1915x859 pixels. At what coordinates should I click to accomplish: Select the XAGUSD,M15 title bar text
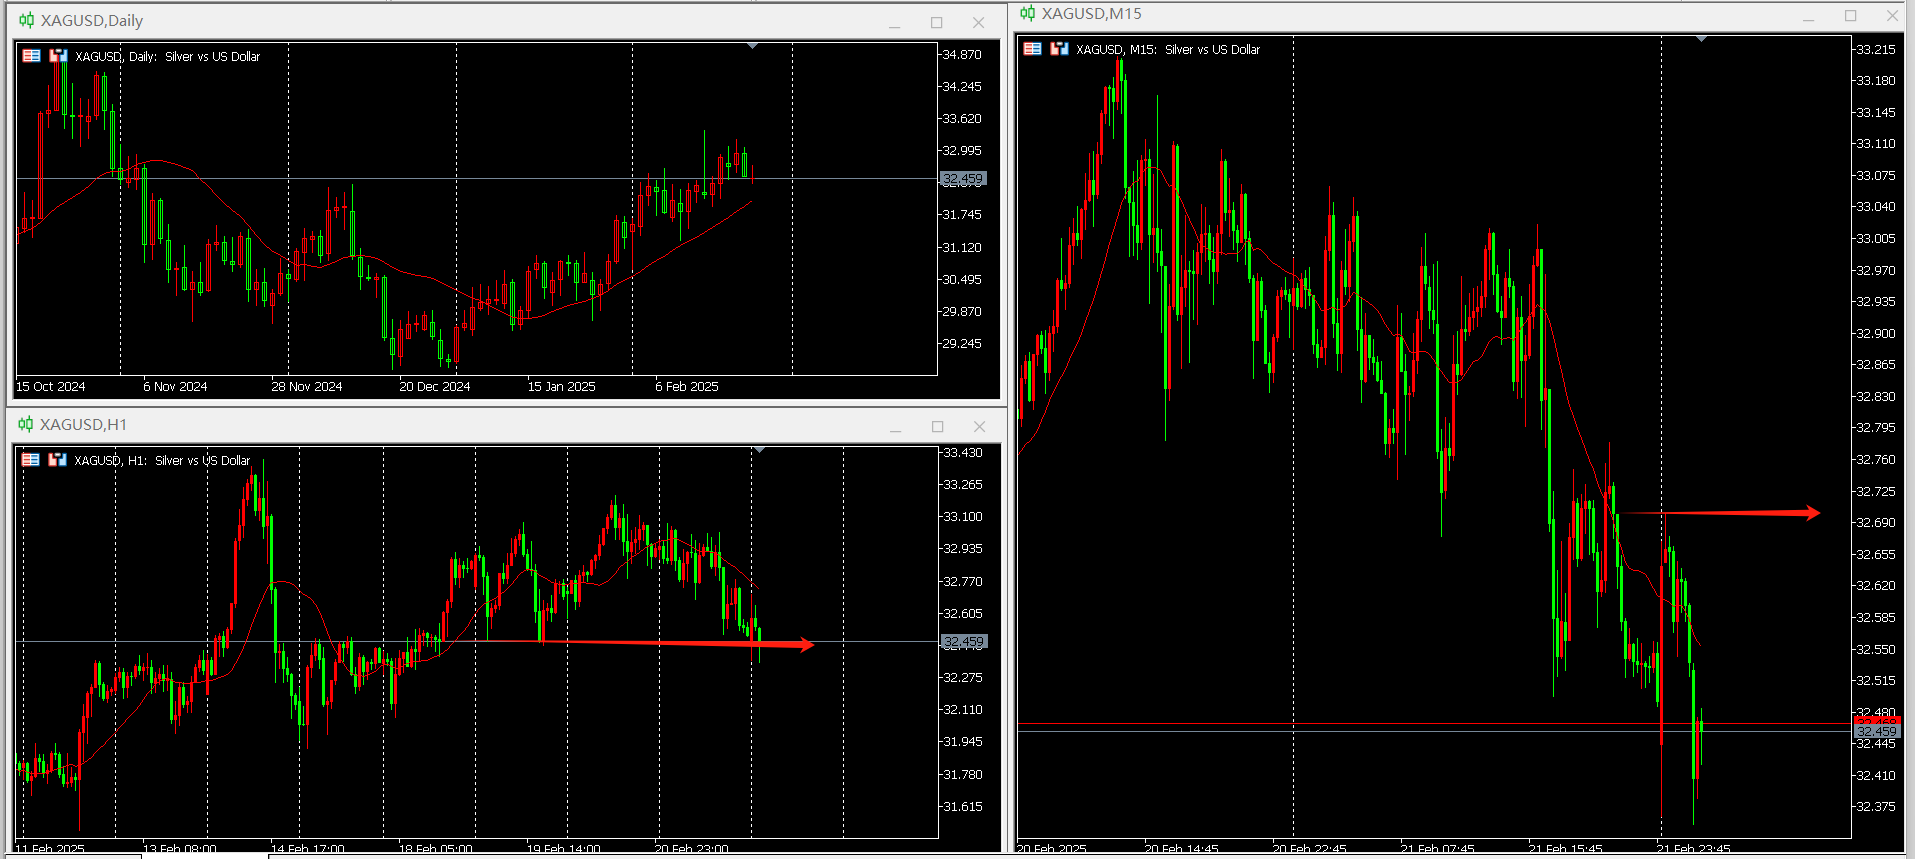1092,14
